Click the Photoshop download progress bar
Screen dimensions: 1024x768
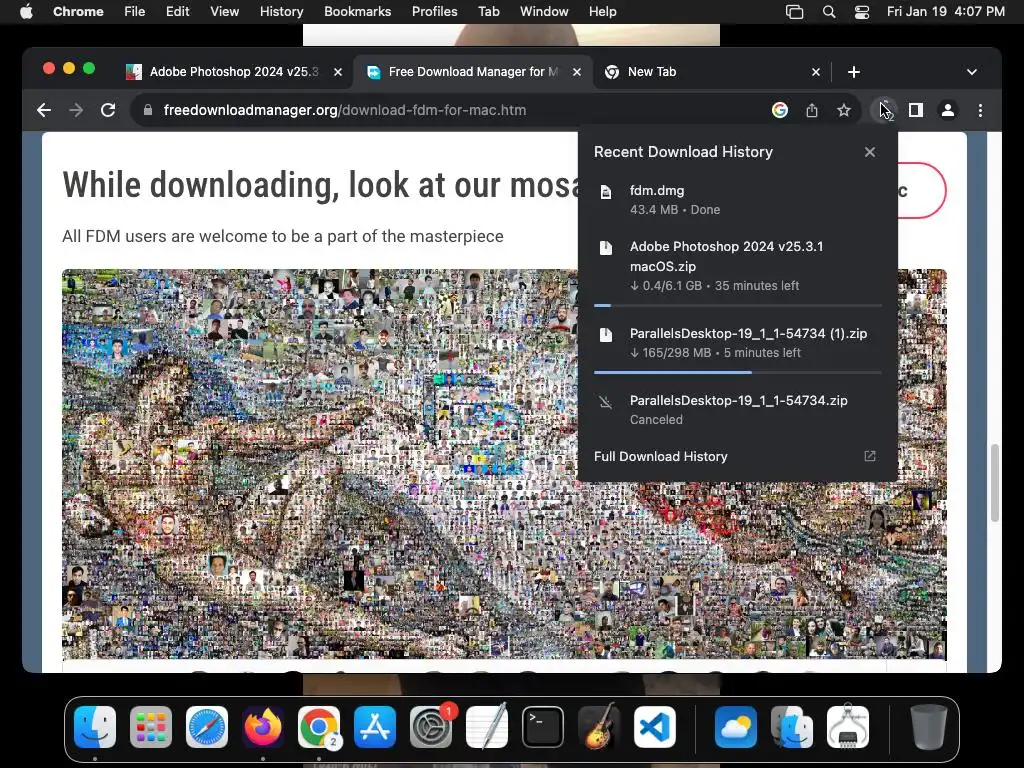point(737,305)
